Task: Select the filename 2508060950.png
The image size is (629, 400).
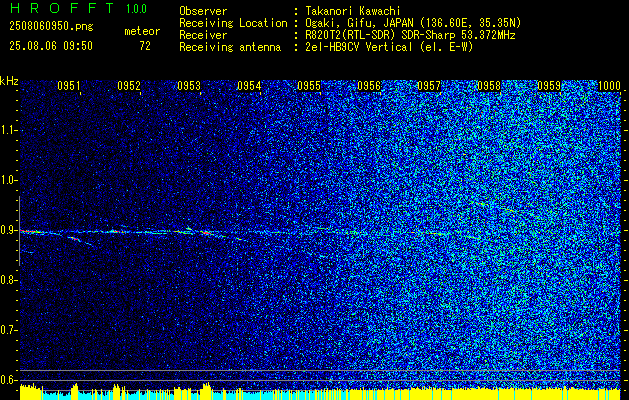Action: (51, 26)
